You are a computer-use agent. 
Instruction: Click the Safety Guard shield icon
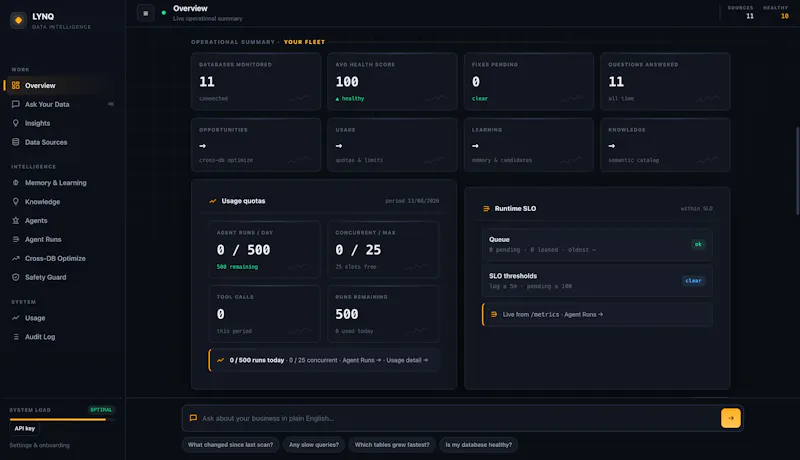coord(16,277)
